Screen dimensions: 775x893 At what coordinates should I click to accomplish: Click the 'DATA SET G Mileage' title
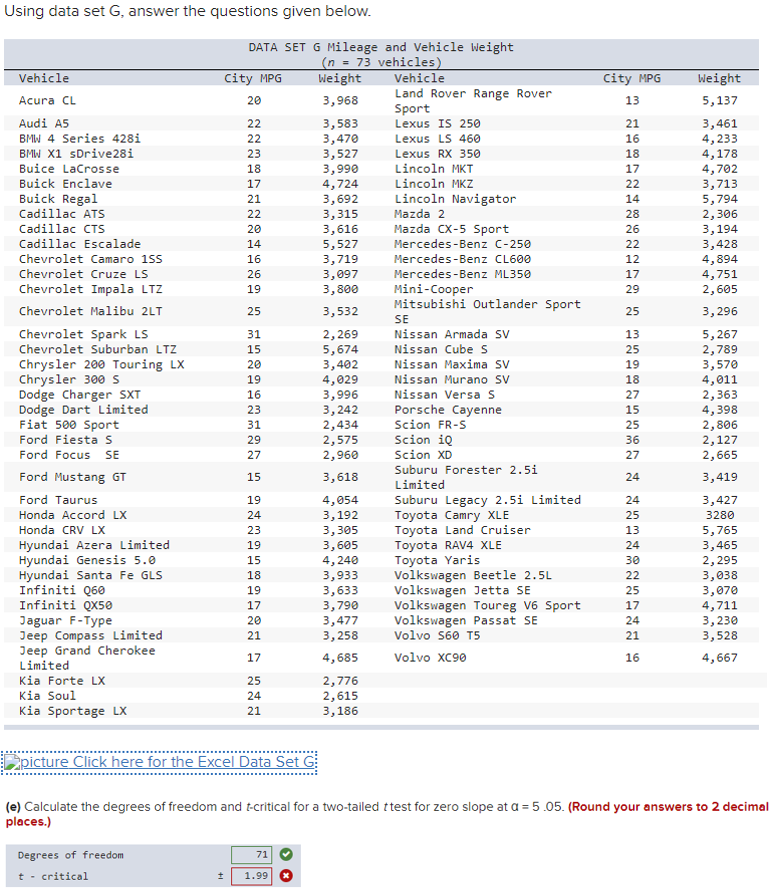tap(381, 47)
